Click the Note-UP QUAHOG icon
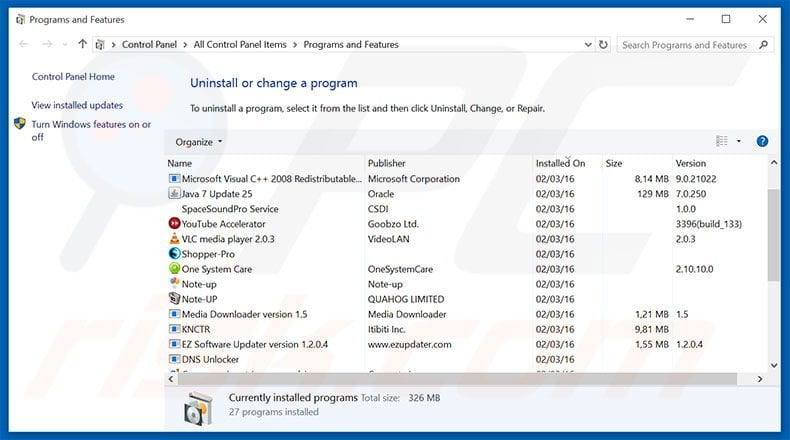The height and width of the screenshot is (440, 790). [174, 298]
